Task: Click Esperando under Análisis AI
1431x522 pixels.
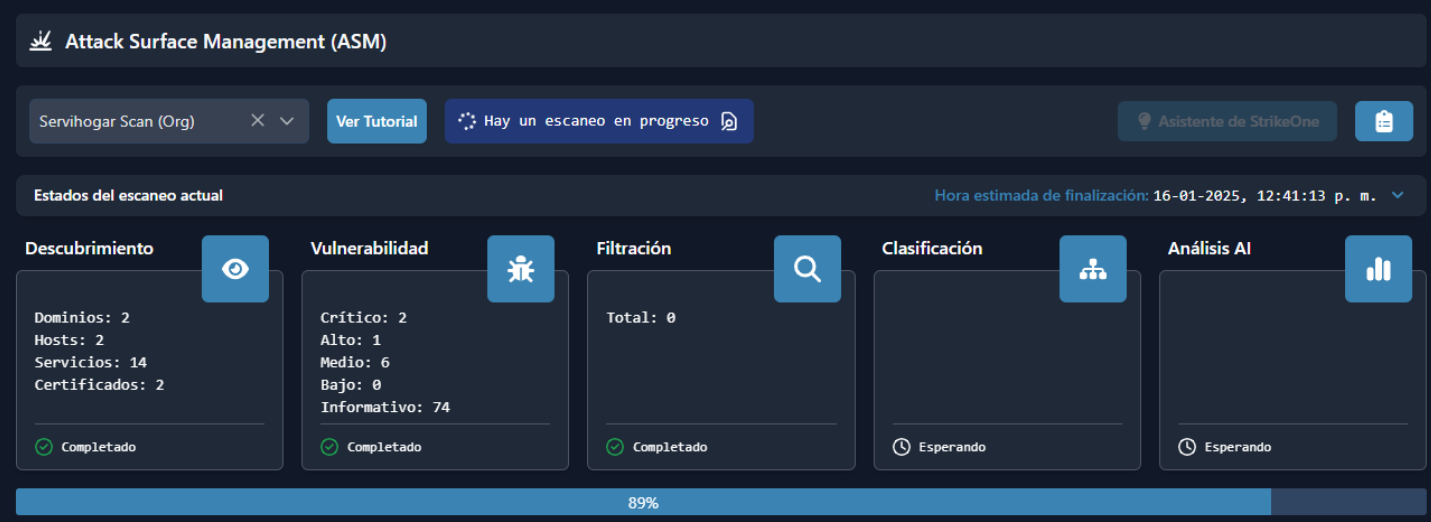Action: 1238,447
